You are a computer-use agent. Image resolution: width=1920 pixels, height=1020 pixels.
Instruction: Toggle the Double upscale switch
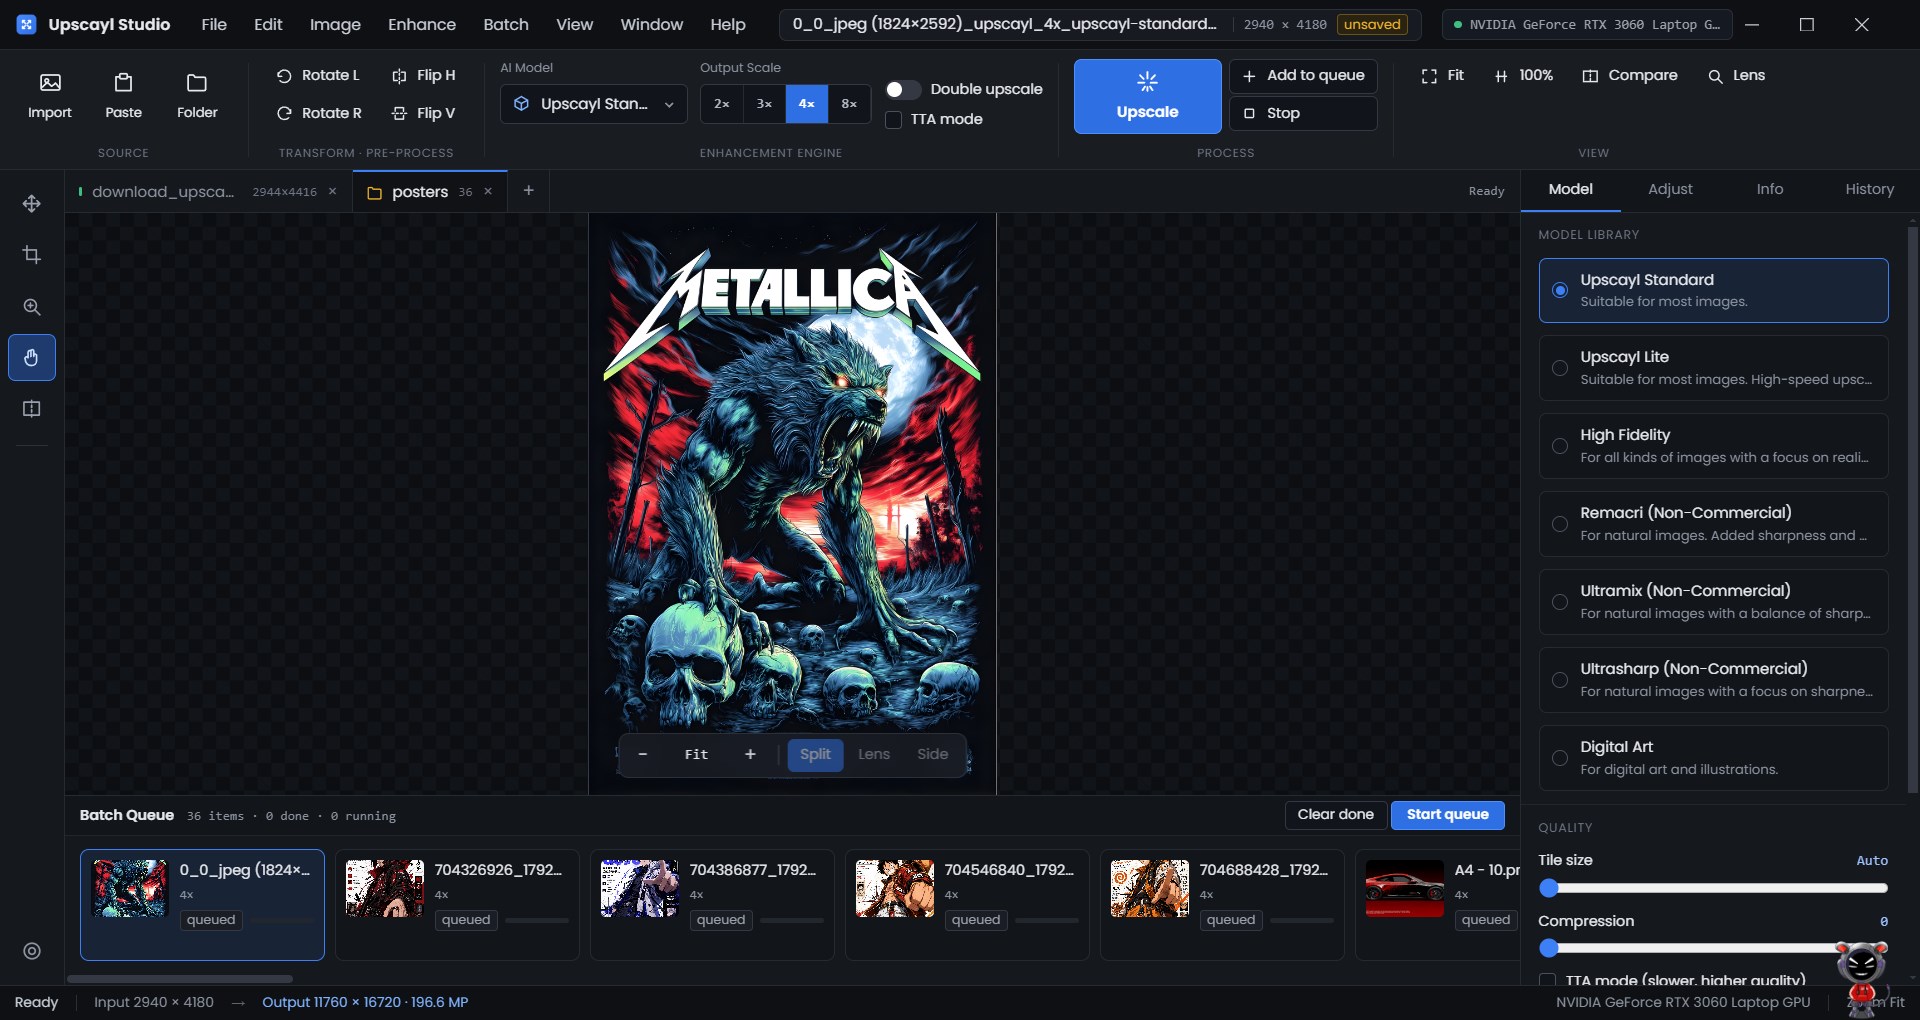pyautogui.click(x=902, y=89)
